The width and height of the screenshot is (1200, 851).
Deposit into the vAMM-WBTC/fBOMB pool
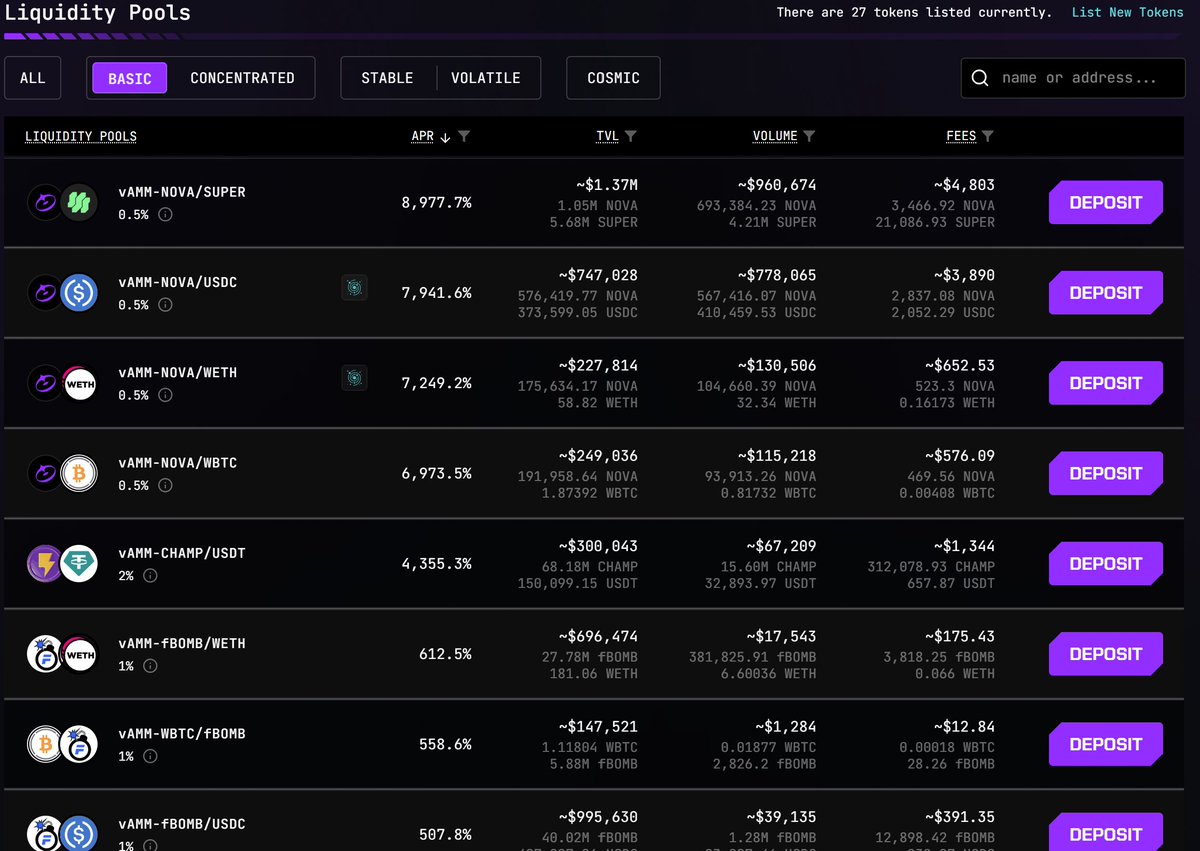coord(1106,745)
